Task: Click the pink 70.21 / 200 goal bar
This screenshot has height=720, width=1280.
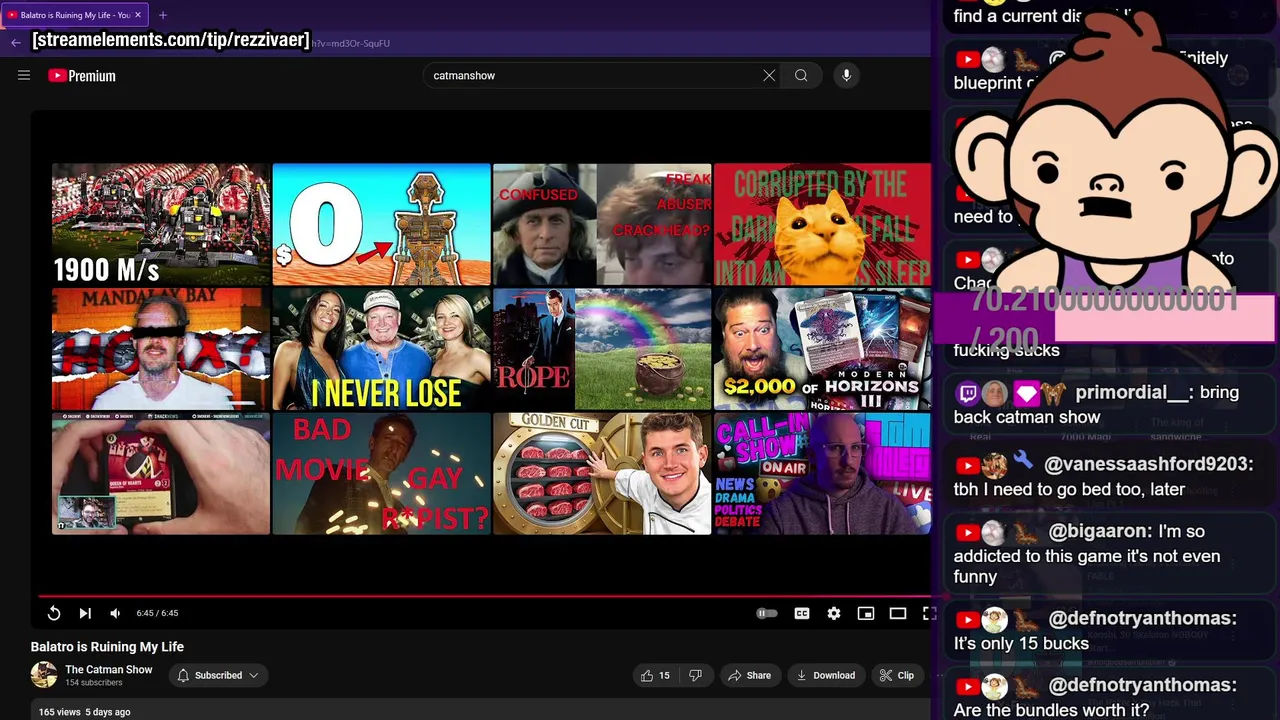Action: [x=1104, y=318]
